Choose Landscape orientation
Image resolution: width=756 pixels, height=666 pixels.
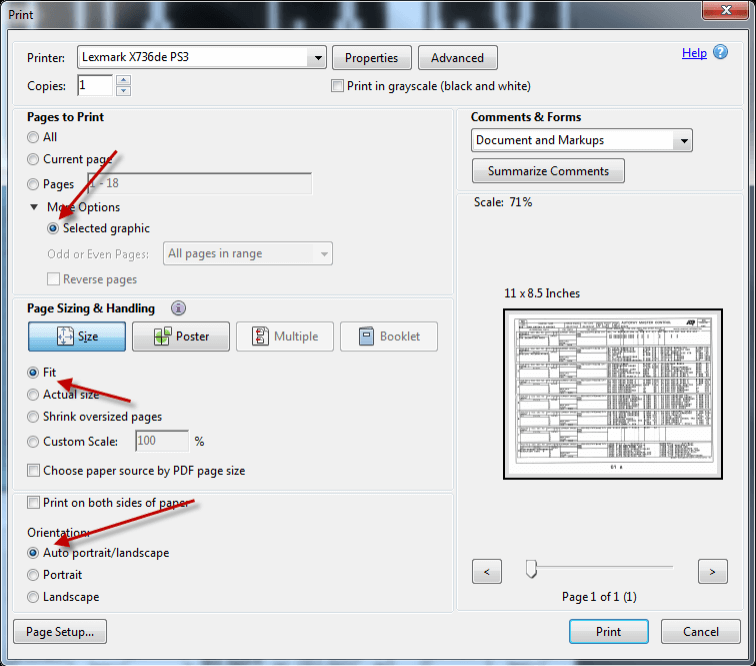click(x=33, y=597)
